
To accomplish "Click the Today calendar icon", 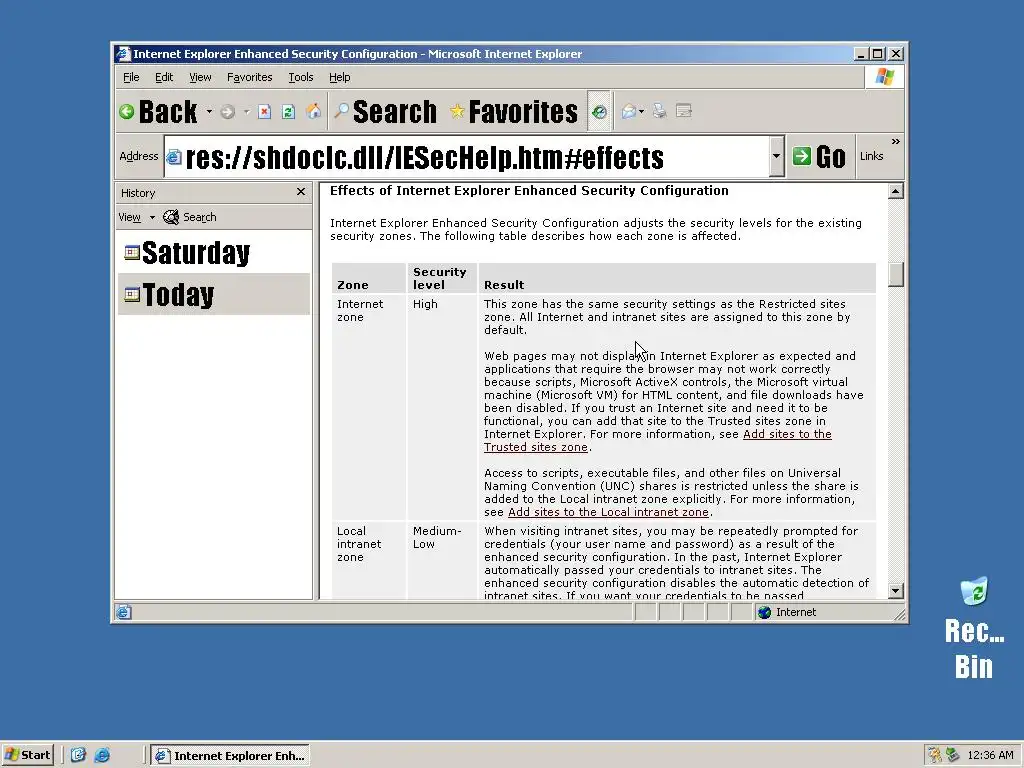I will 132,295.
